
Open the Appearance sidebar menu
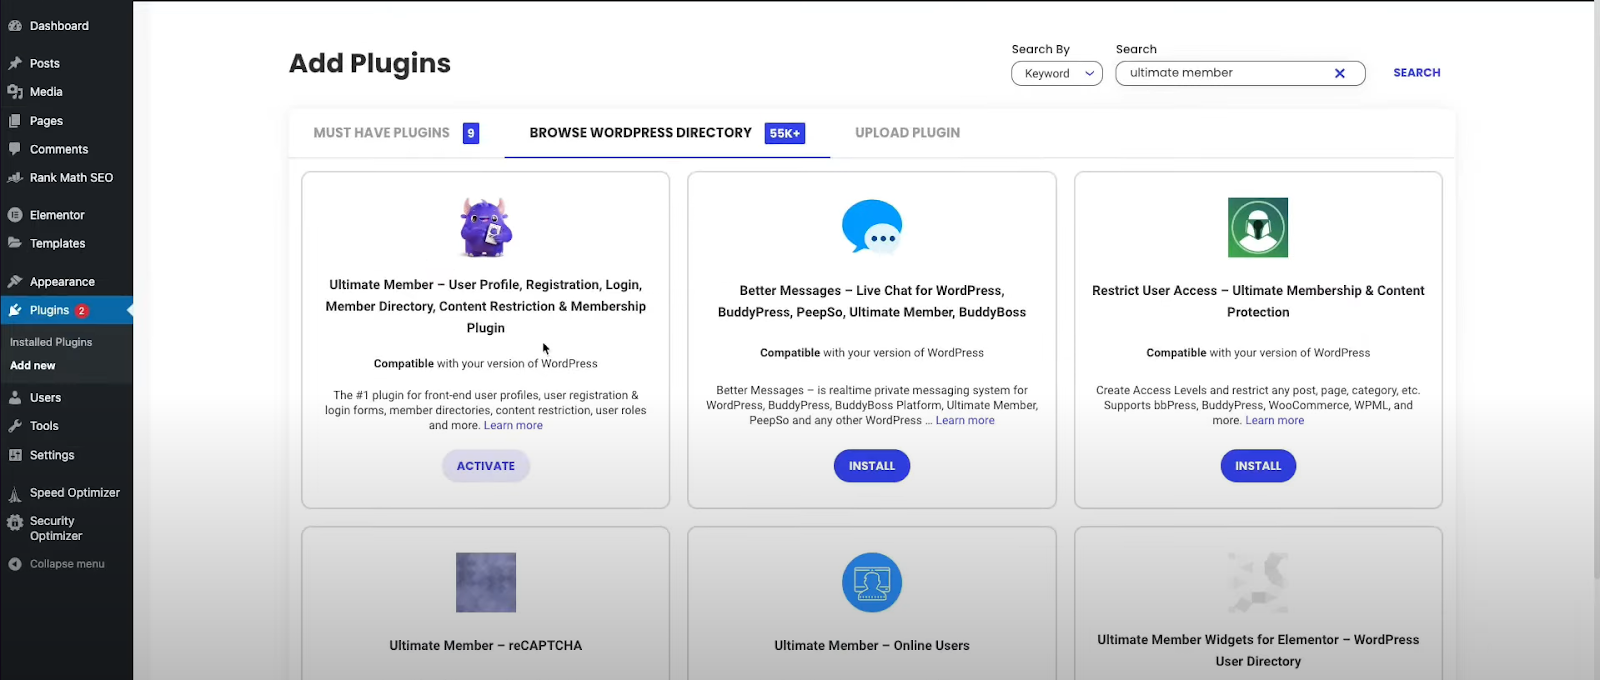pyautogui.click(x=62, y=282)
